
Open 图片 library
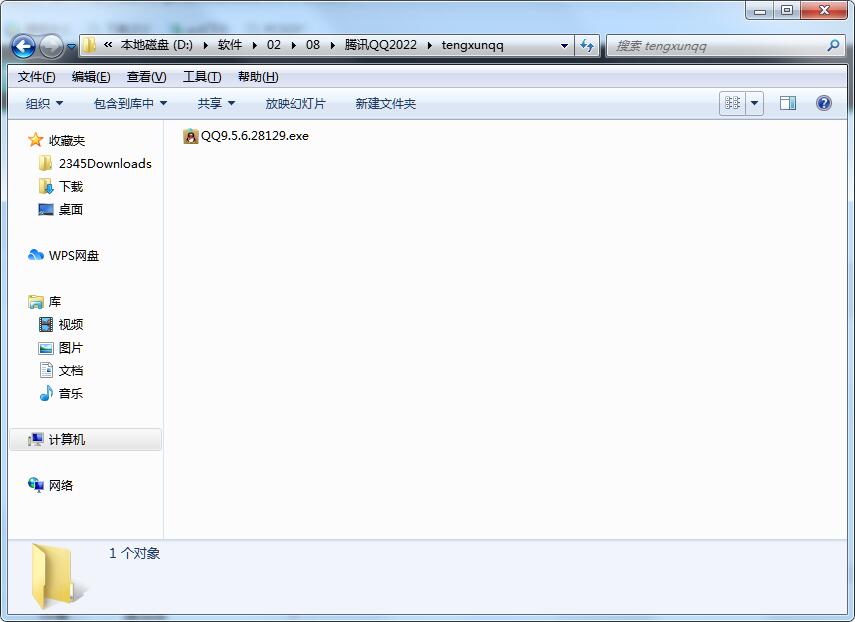[71, 348]
